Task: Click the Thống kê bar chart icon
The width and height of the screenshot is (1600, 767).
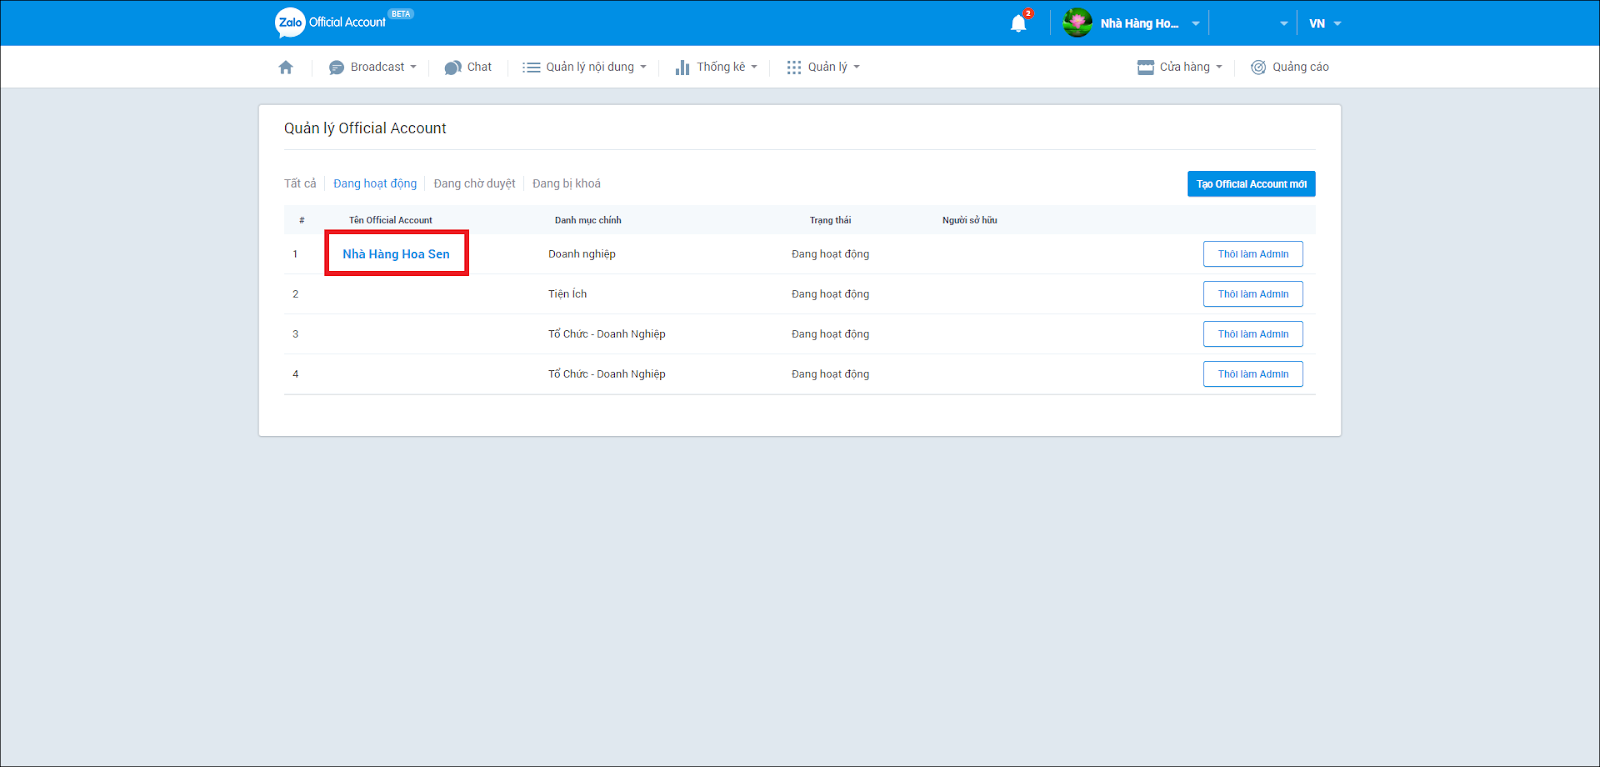Action: [x=682, y=67]
